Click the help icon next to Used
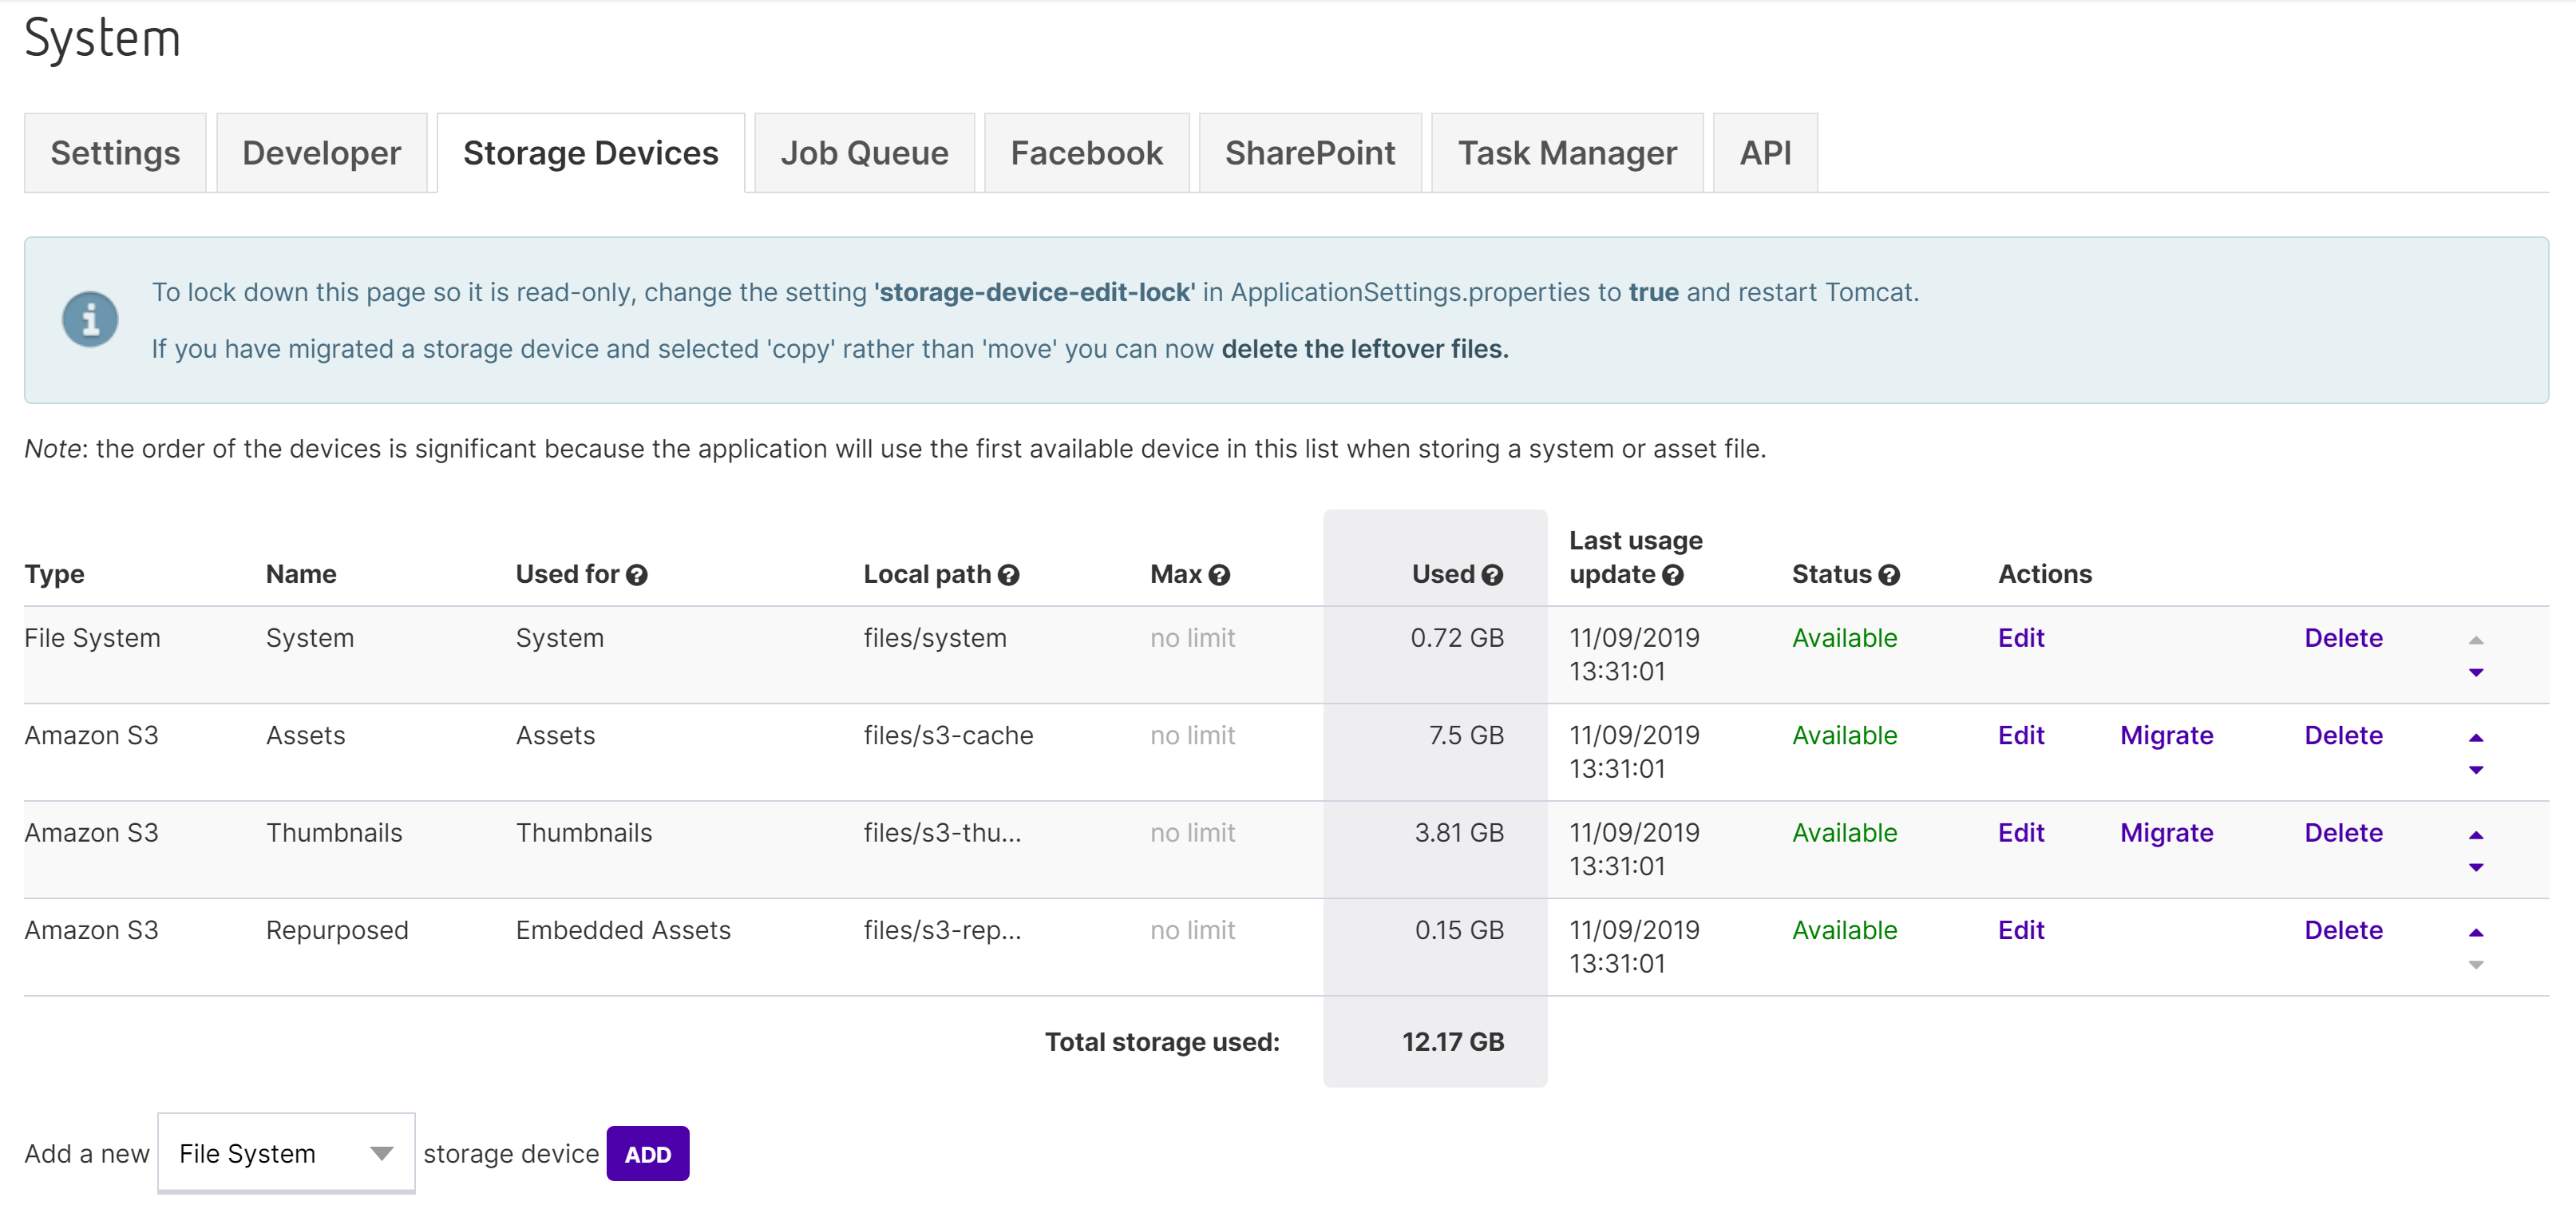The image size is (2576, 1205). (x=1492, y=575)
